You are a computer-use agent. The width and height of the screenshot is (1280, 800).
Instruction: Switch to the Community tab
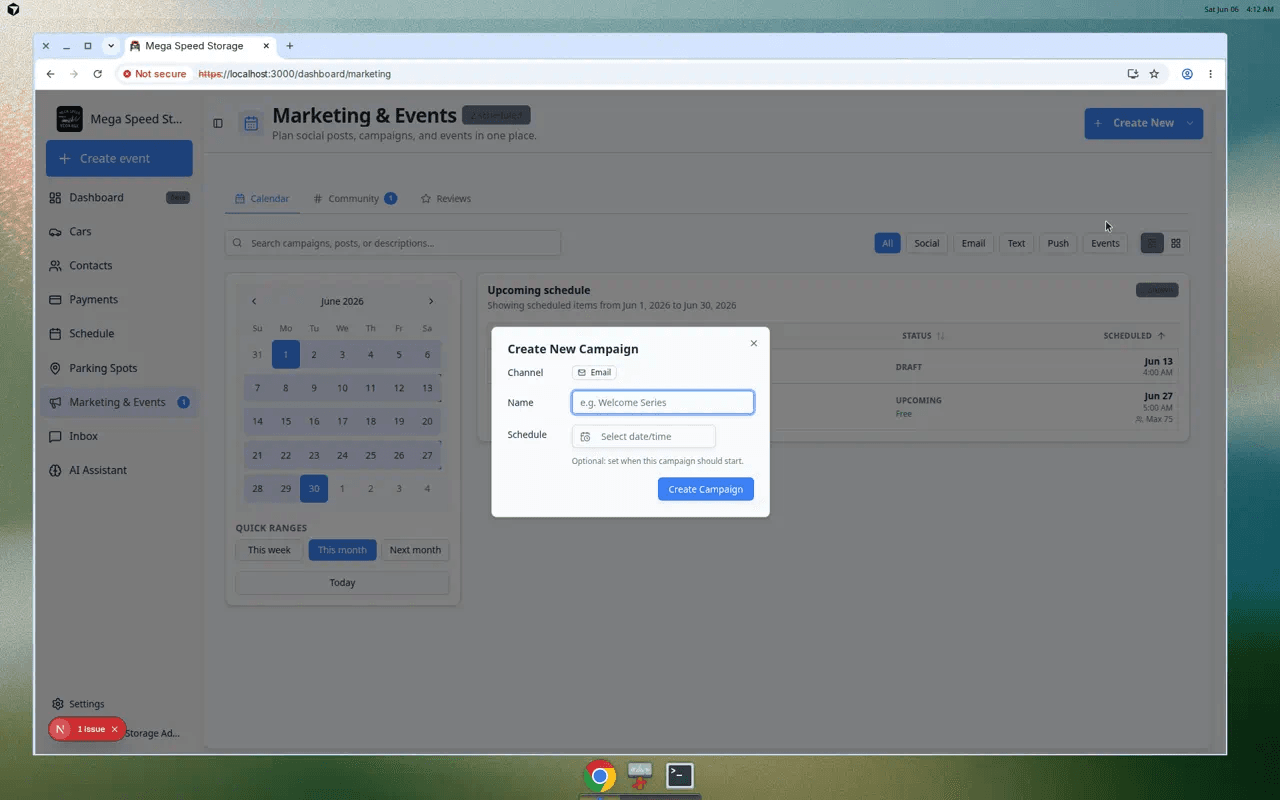click(355, 199)
